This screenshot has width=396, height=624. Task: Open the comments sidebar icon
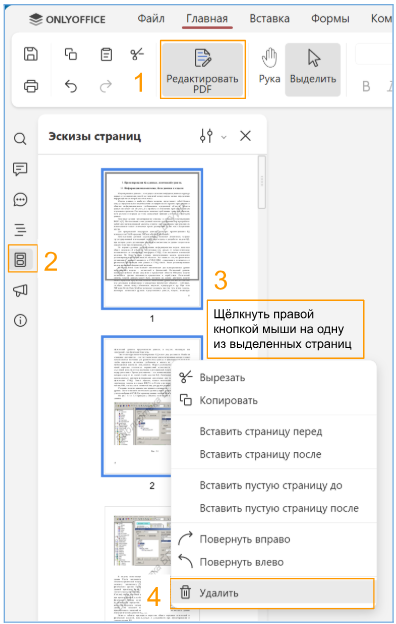pos(20,169)
